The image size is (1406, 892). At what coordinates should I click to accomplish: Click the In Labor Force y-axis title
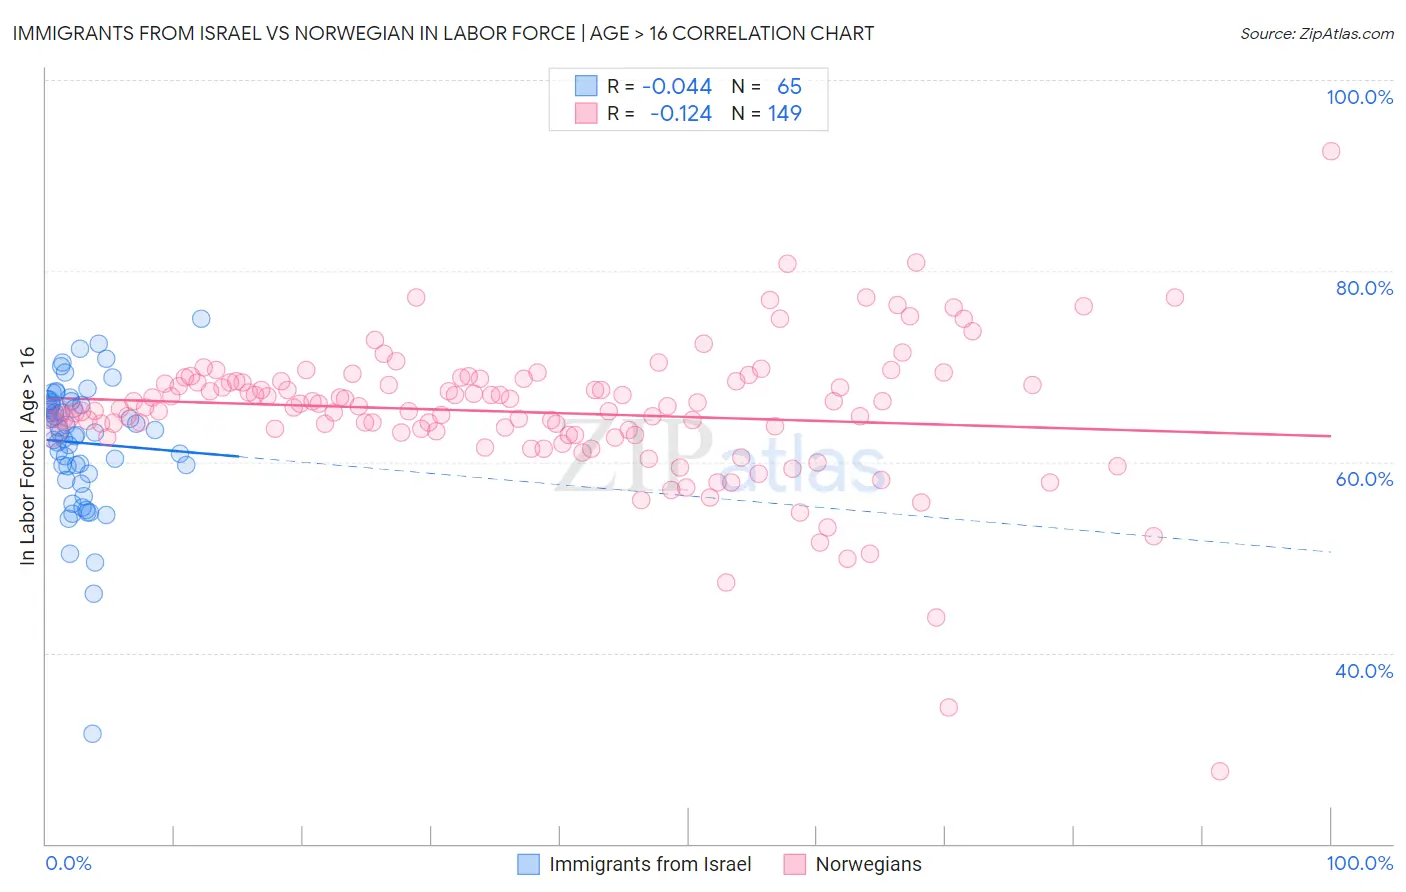pyautogui.click(x=27, y=456)
